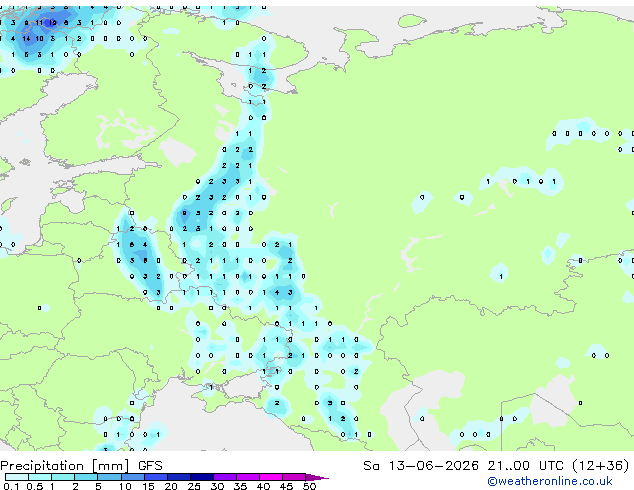Select the 30–35 mm purple legend swatch
The height and width of the screenshot is (490, 634).
225,477
